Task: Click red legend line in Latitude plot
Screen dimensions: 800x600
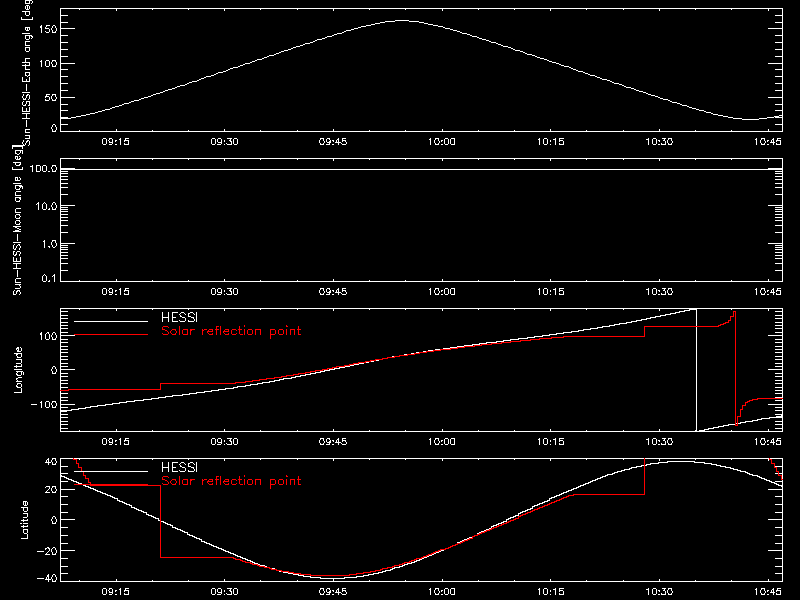Action: pyautogui.click(x=111, y=485)
